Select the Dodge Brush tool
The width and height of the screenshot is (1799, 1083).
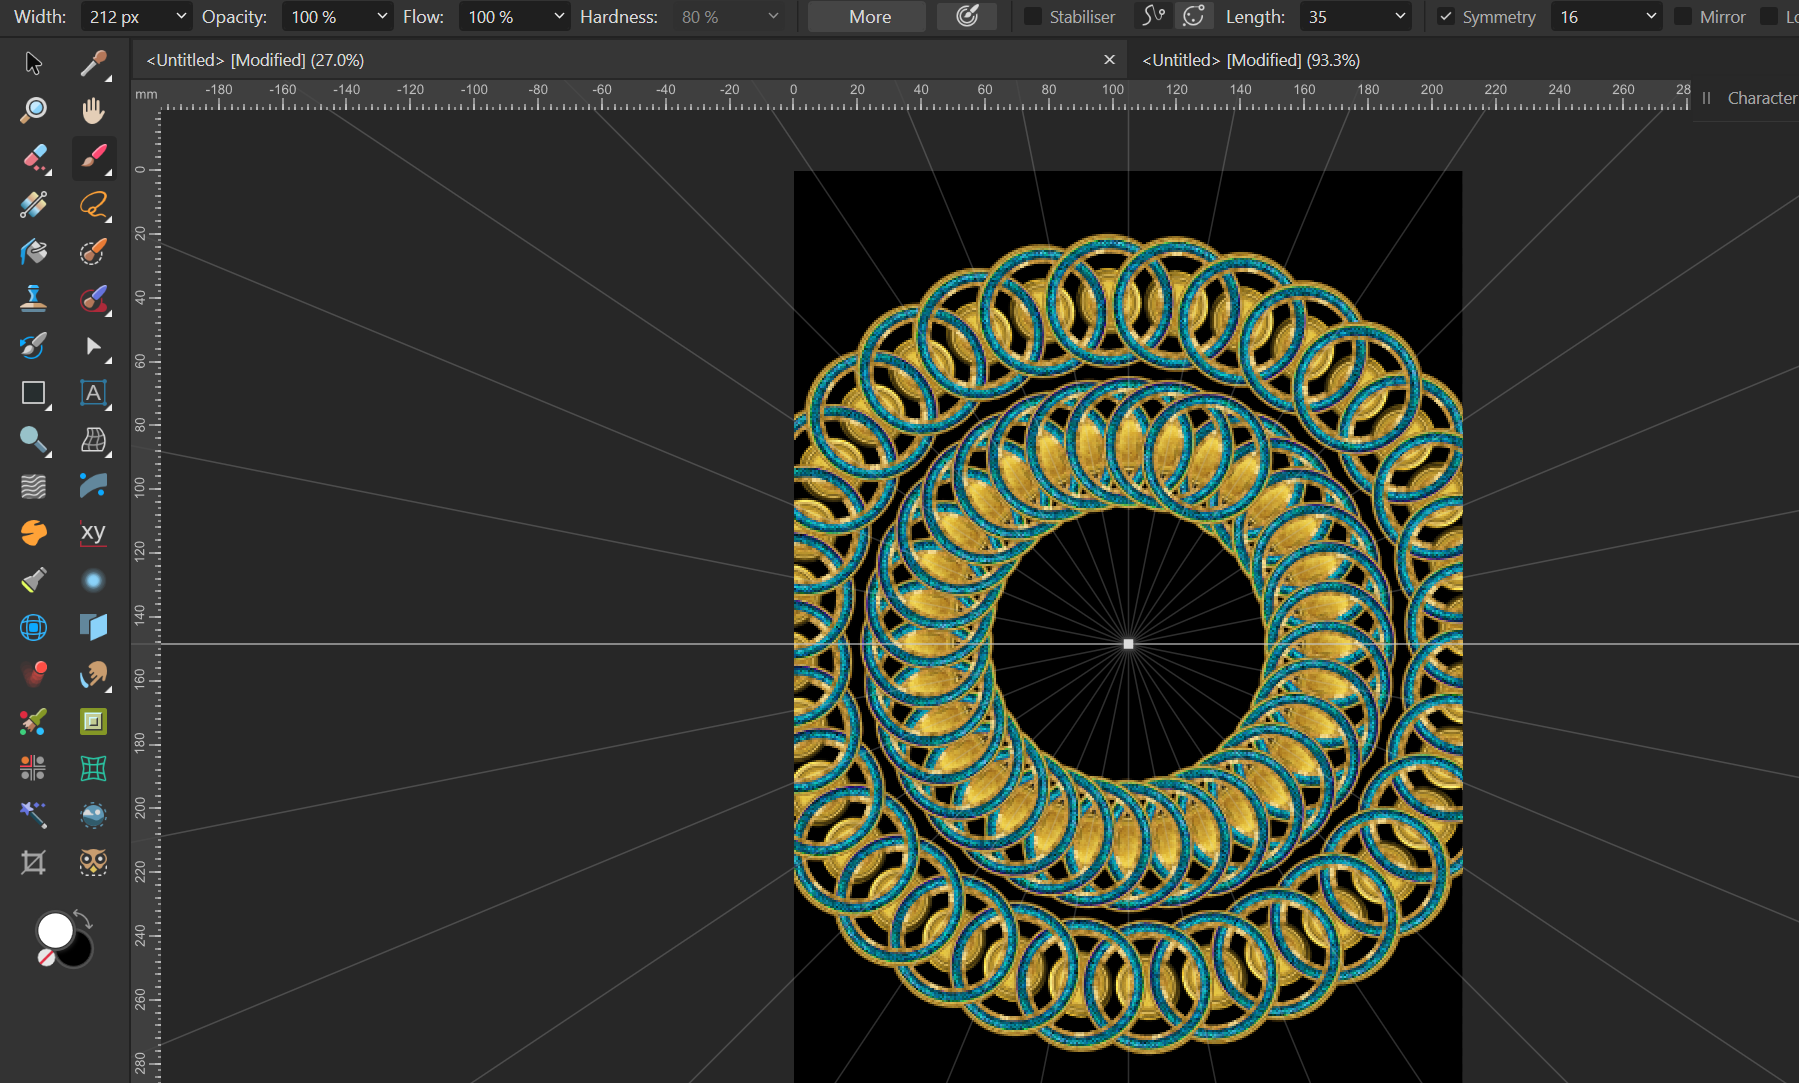tap(33, 440)
